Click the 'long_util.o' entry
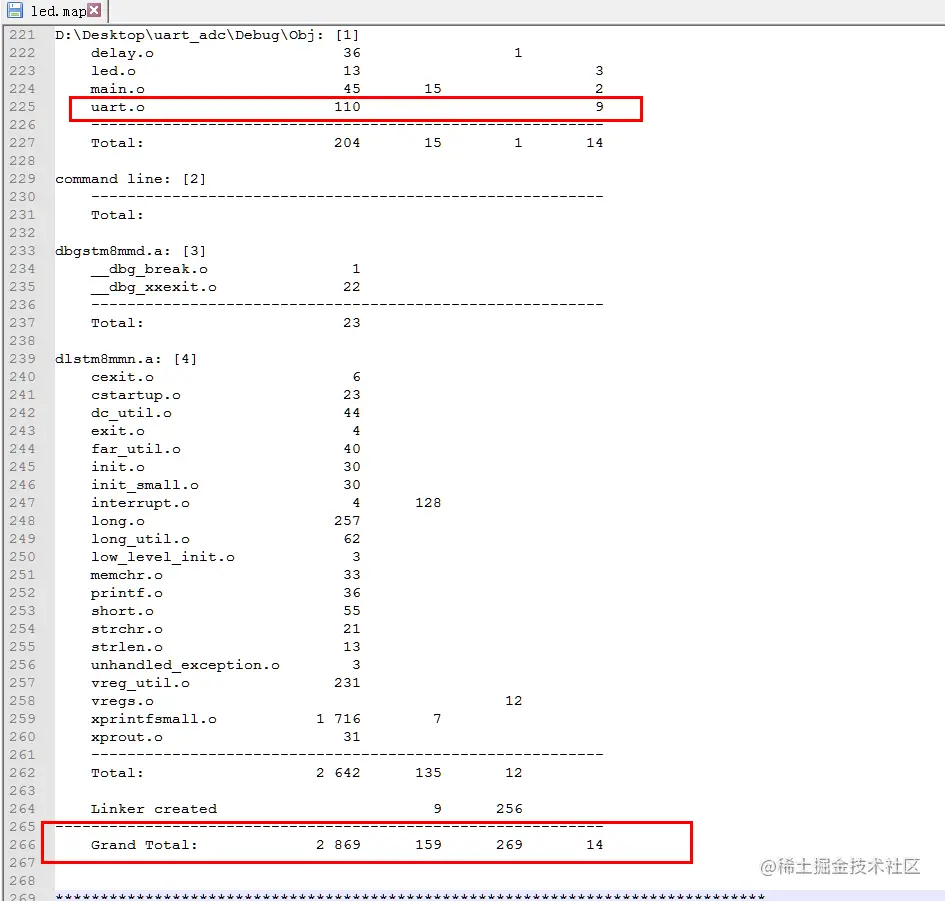 click(x=140, y=539)
